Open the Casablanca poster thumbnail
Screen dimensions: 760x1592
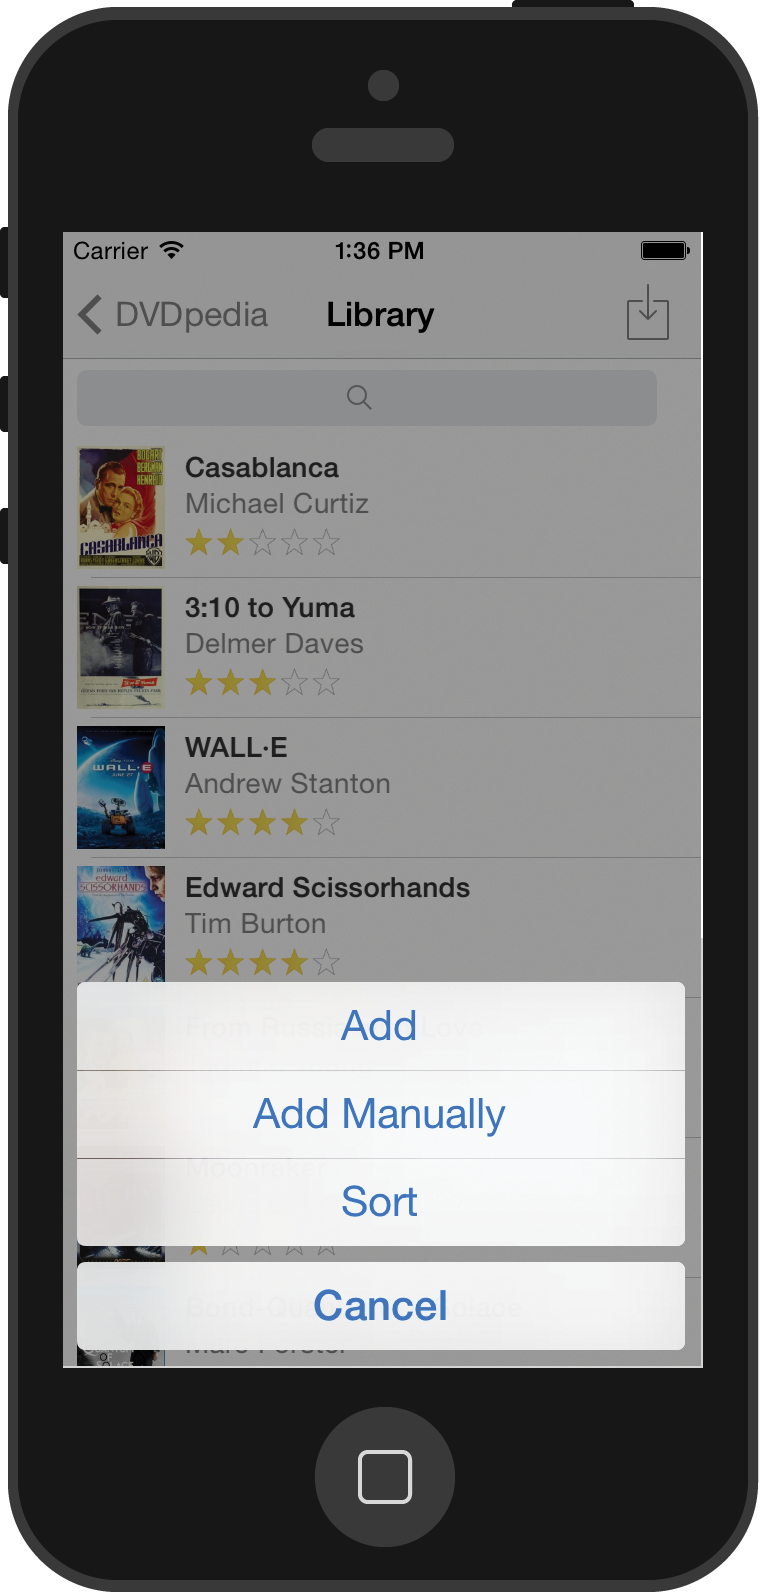coord(121,507)
